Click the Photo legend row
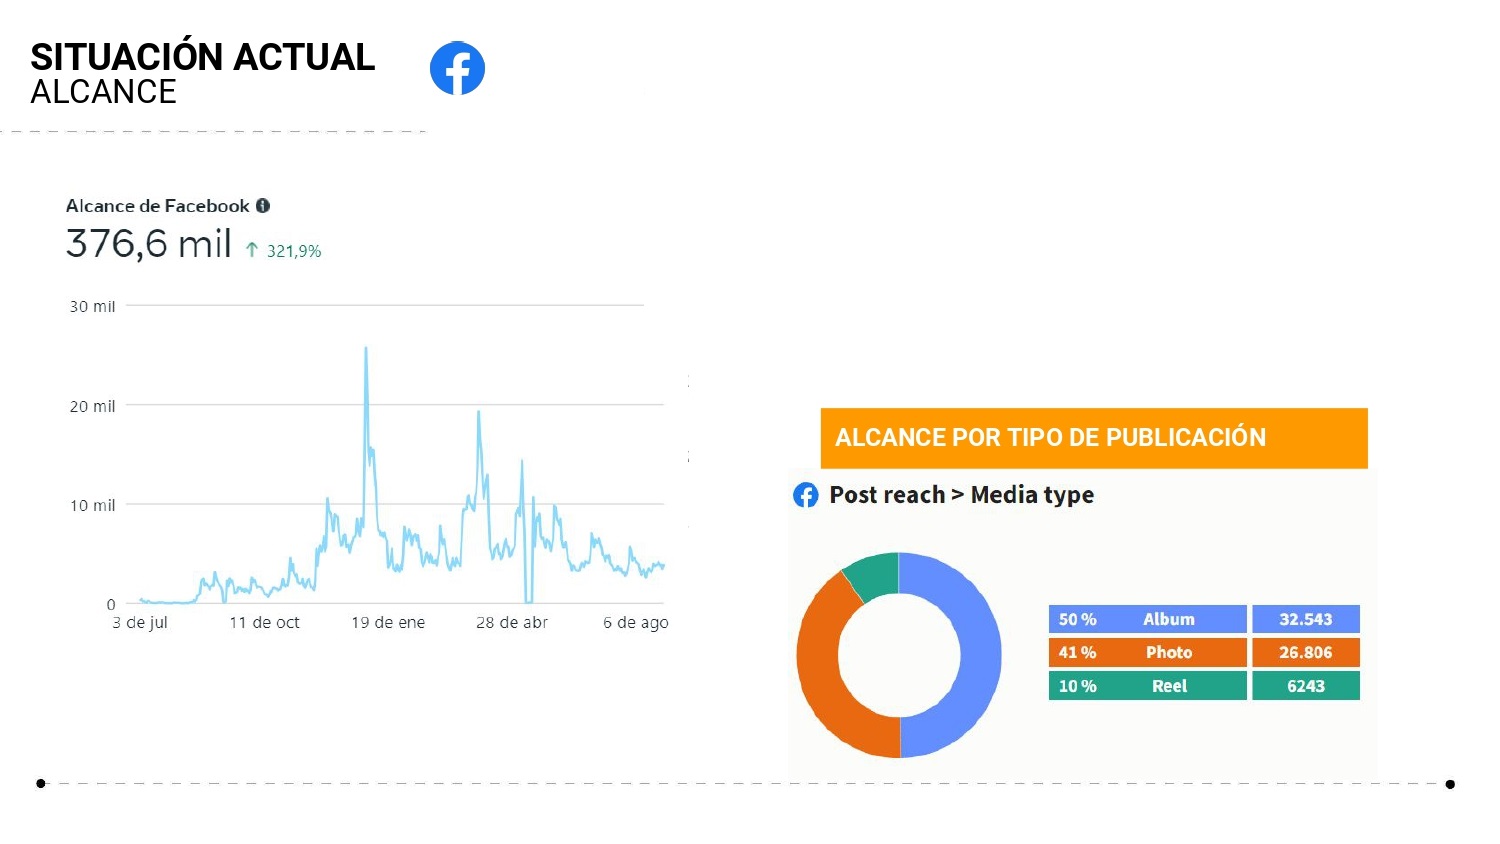The height and width of the screenshot is (844, 1500). (1147, 653)
